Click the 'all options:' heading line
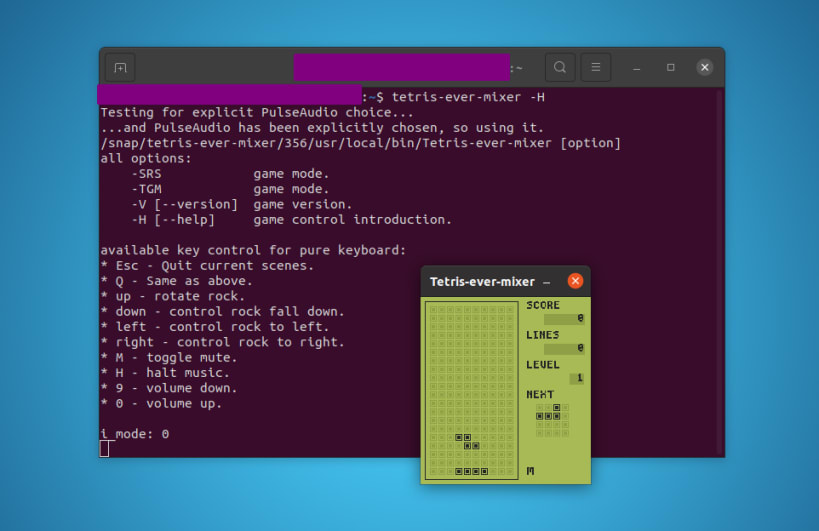 coord(146,159)
